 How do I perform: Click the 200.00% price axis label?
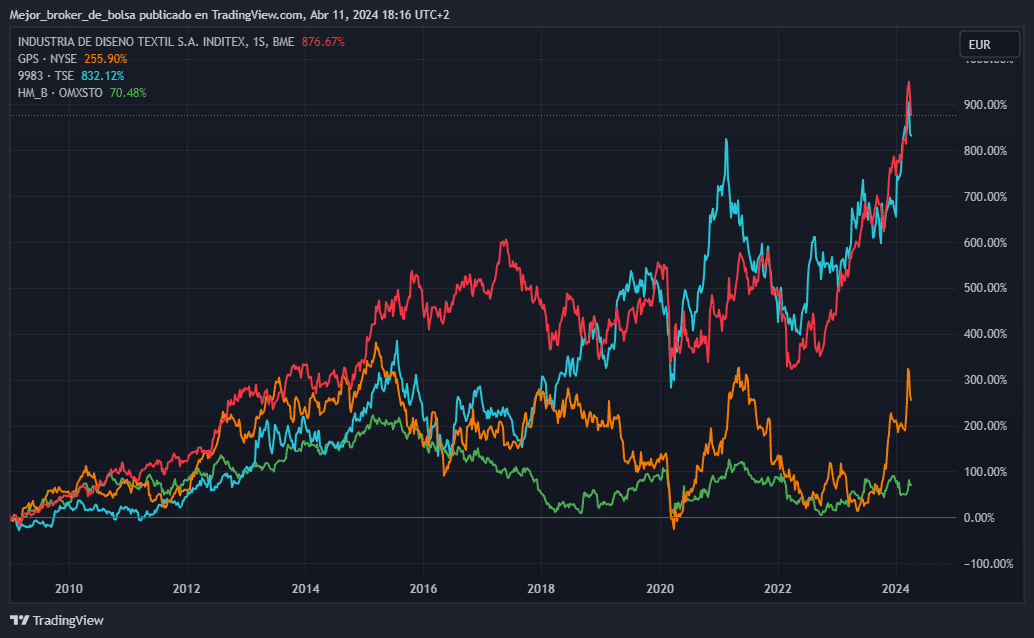985,426
